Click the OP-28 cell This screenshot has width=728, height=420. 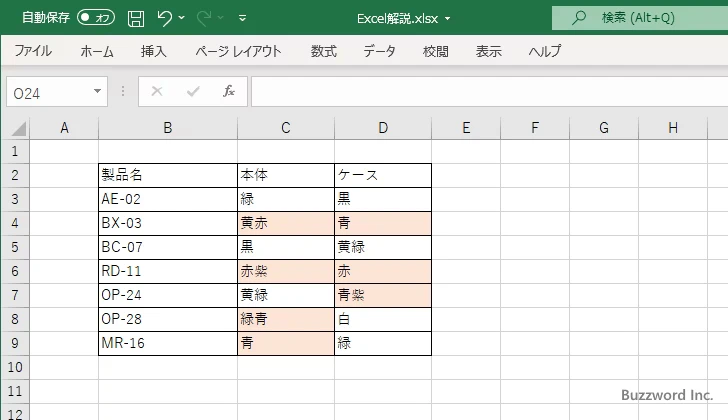point(168,320)
